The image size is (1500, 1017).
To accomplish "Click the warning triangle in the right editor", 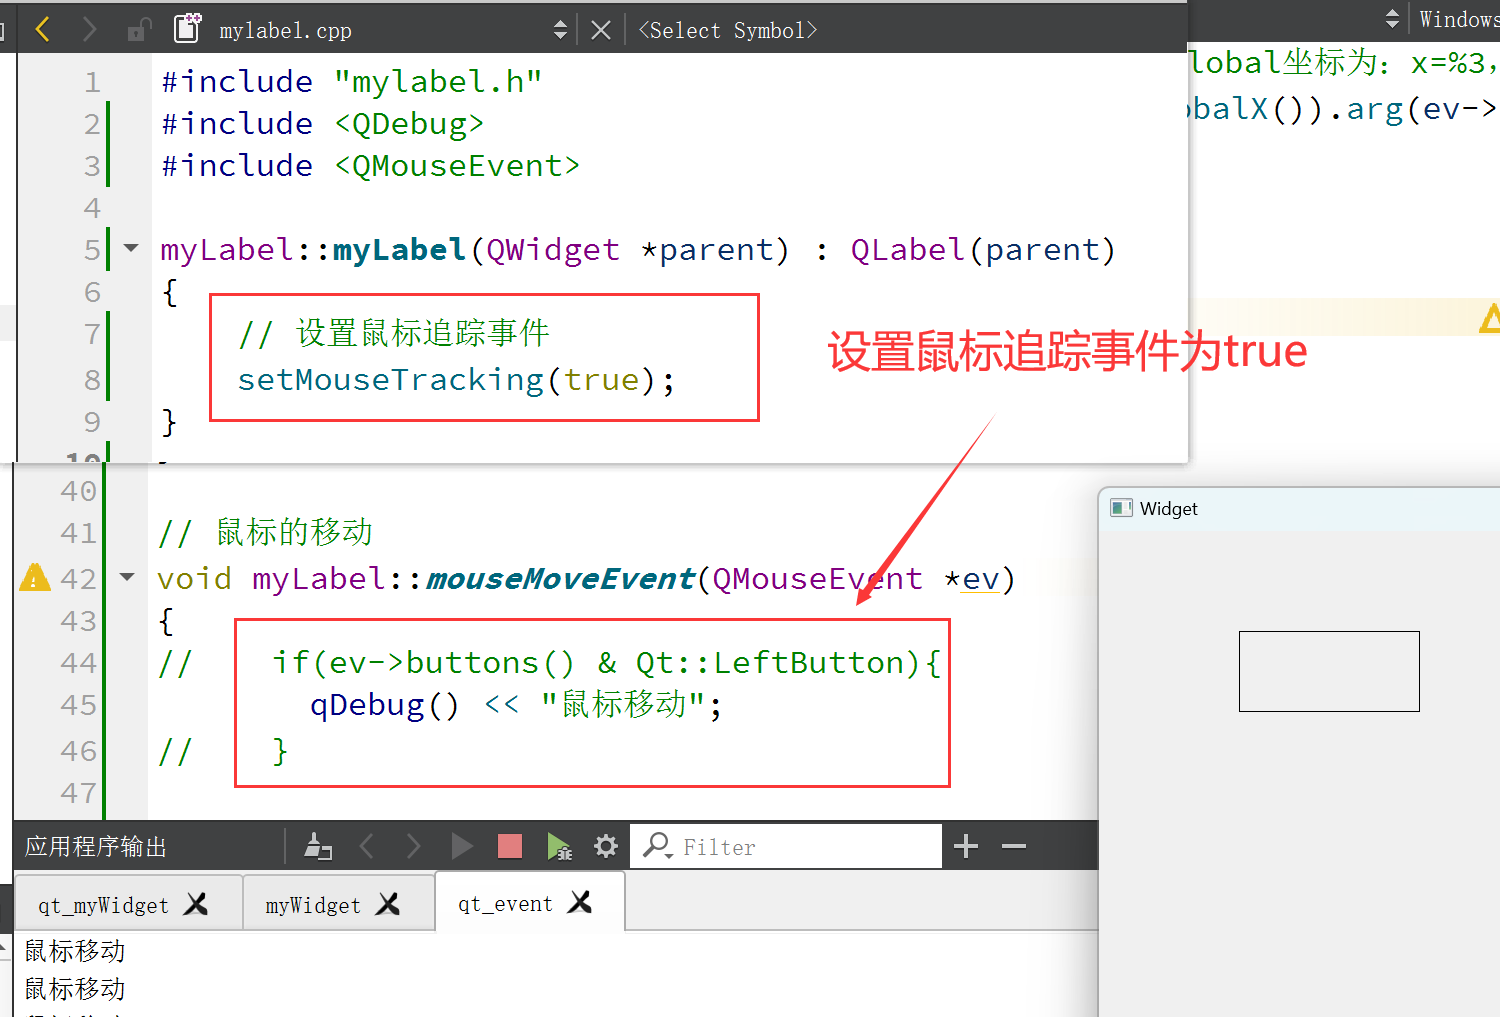I will 1490,318.
